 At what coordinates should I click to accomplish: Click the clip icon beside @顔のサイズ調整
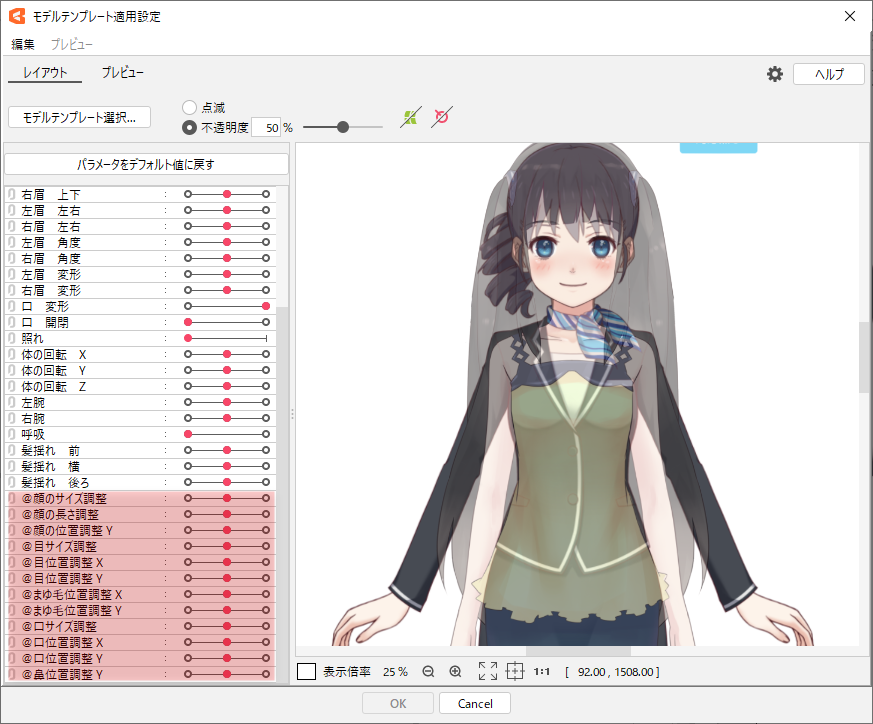(x=12, y=498)
